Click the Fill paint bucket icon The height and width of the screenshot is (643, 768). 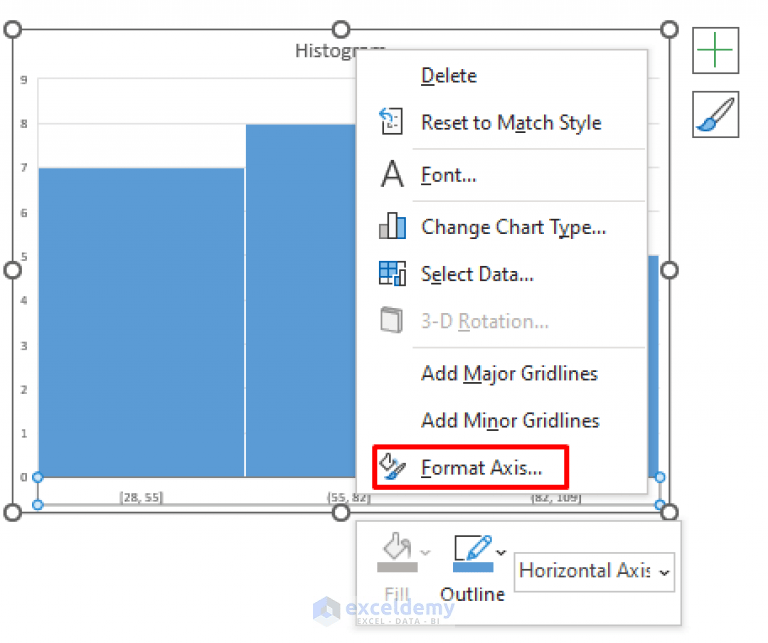(399, 548)
